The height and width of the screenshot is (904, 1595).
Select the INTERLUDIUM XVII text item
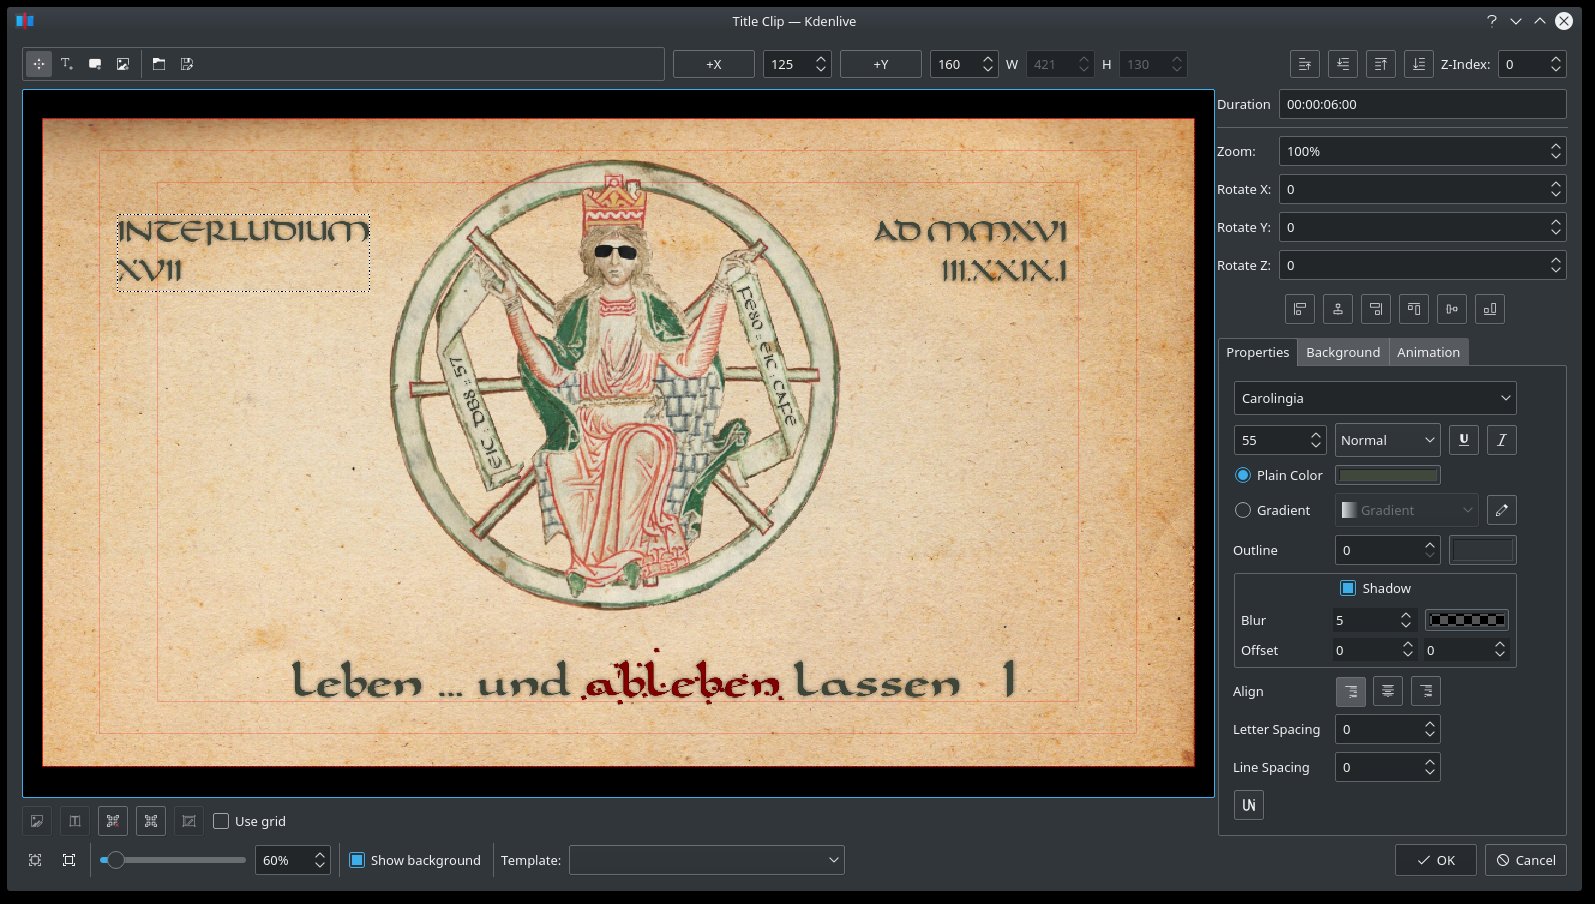click(243, 252)
